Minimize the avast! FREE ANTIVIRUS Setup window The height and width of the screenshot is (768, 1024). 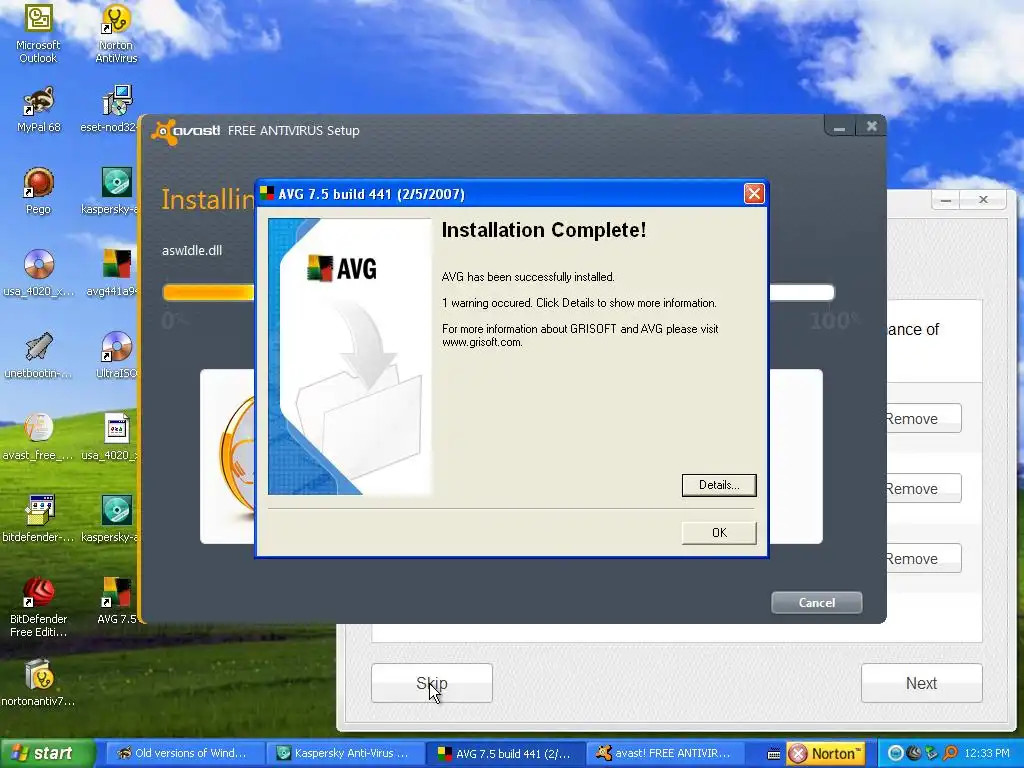pyautogui.click(x=840, y=127)
